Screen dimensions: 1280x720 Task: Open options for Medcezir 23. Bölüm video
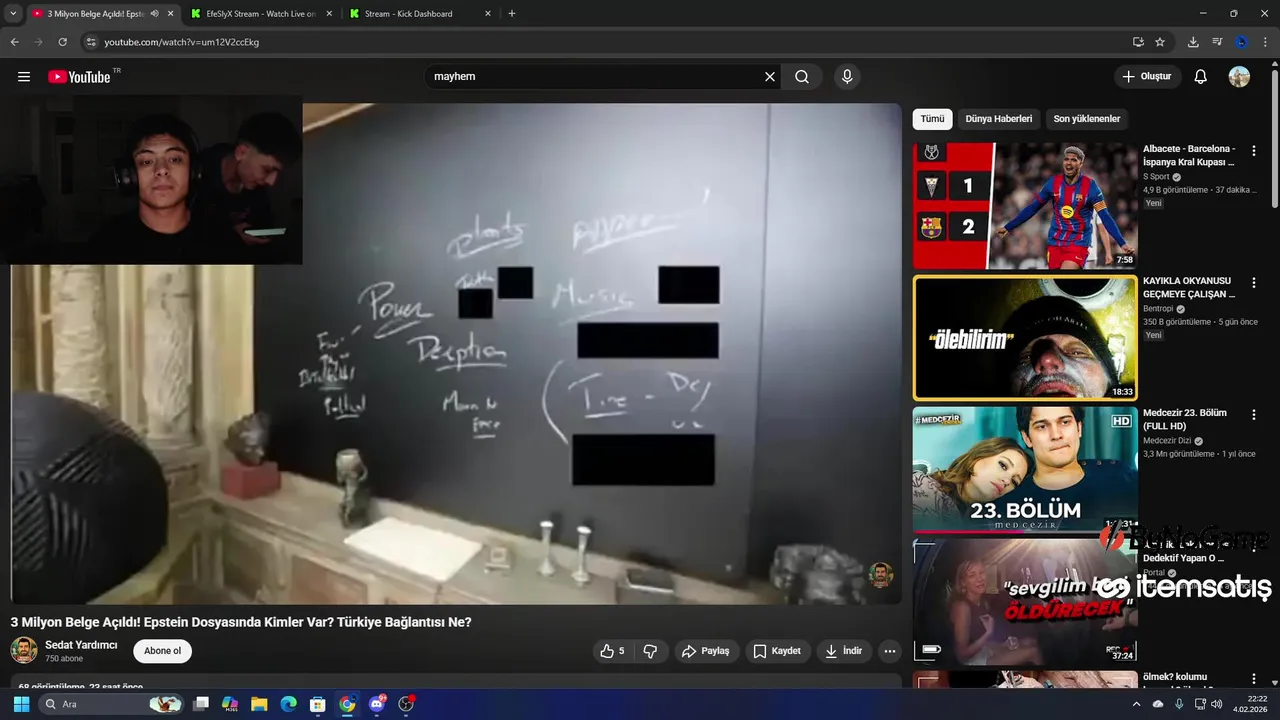[1254, 416]
